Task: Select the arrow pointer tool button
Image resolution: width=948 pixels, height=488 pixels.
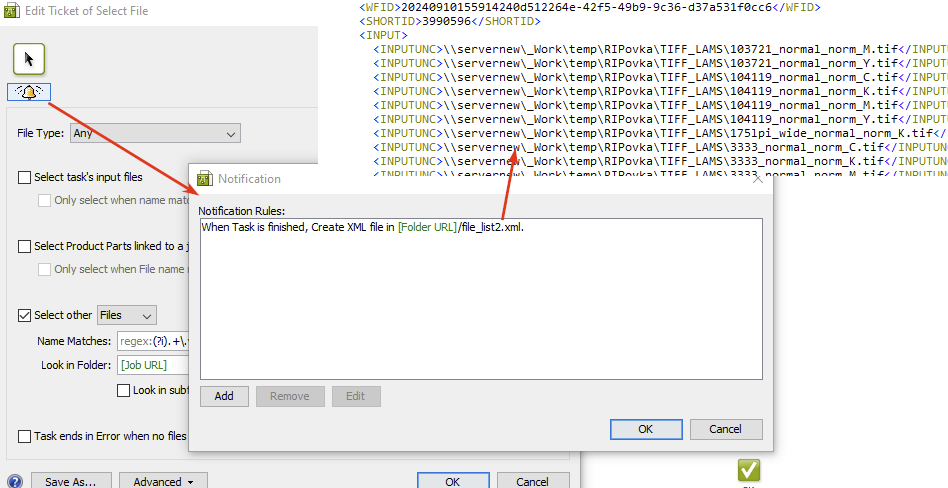Action: pyautogui.click(x=28, y=59)
